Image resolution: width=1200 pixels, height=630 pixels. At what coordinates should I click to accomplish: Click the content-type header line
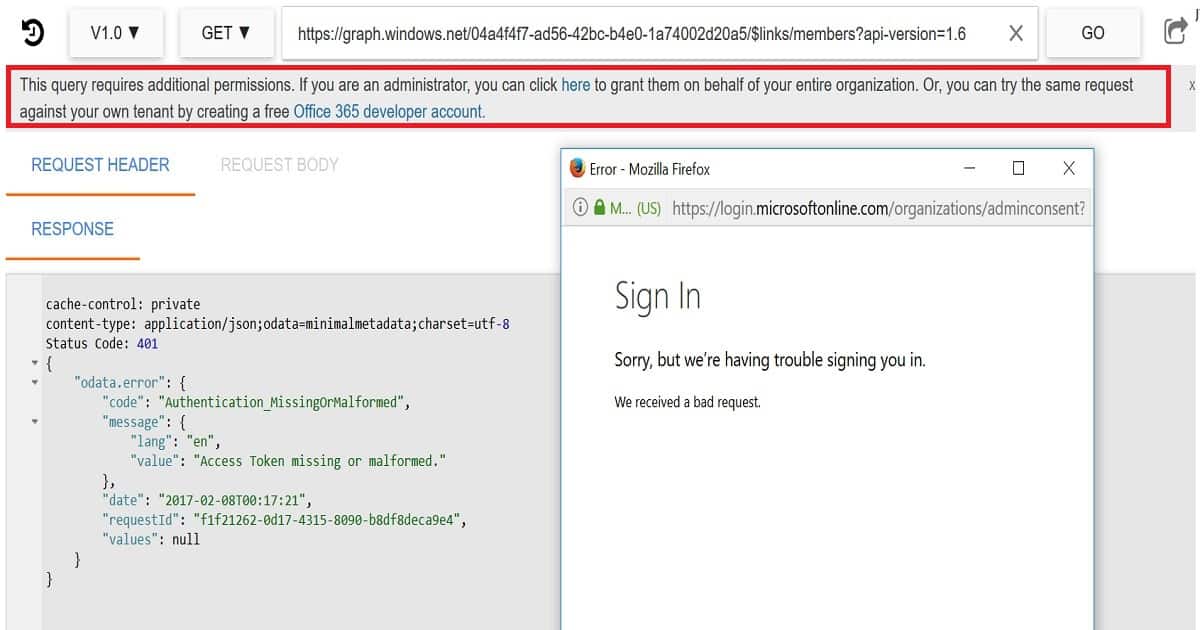tap(278, 324)
